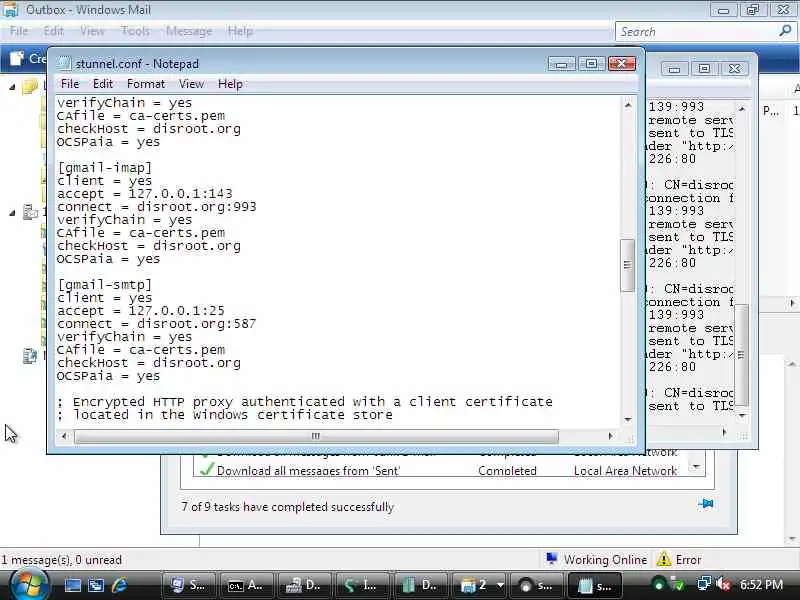Click the Notepad horizontal scrollbar right arrow
Viewport: 800px width, 600px height.
coord(611,436)
